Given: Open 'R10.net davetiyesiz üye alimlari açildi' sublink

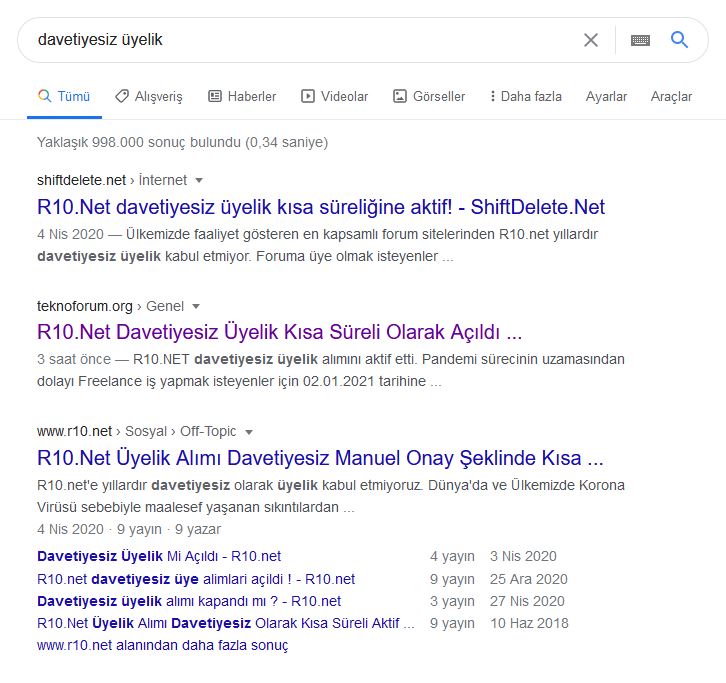Looking at the screenshot, I should (x=196, y=579).
